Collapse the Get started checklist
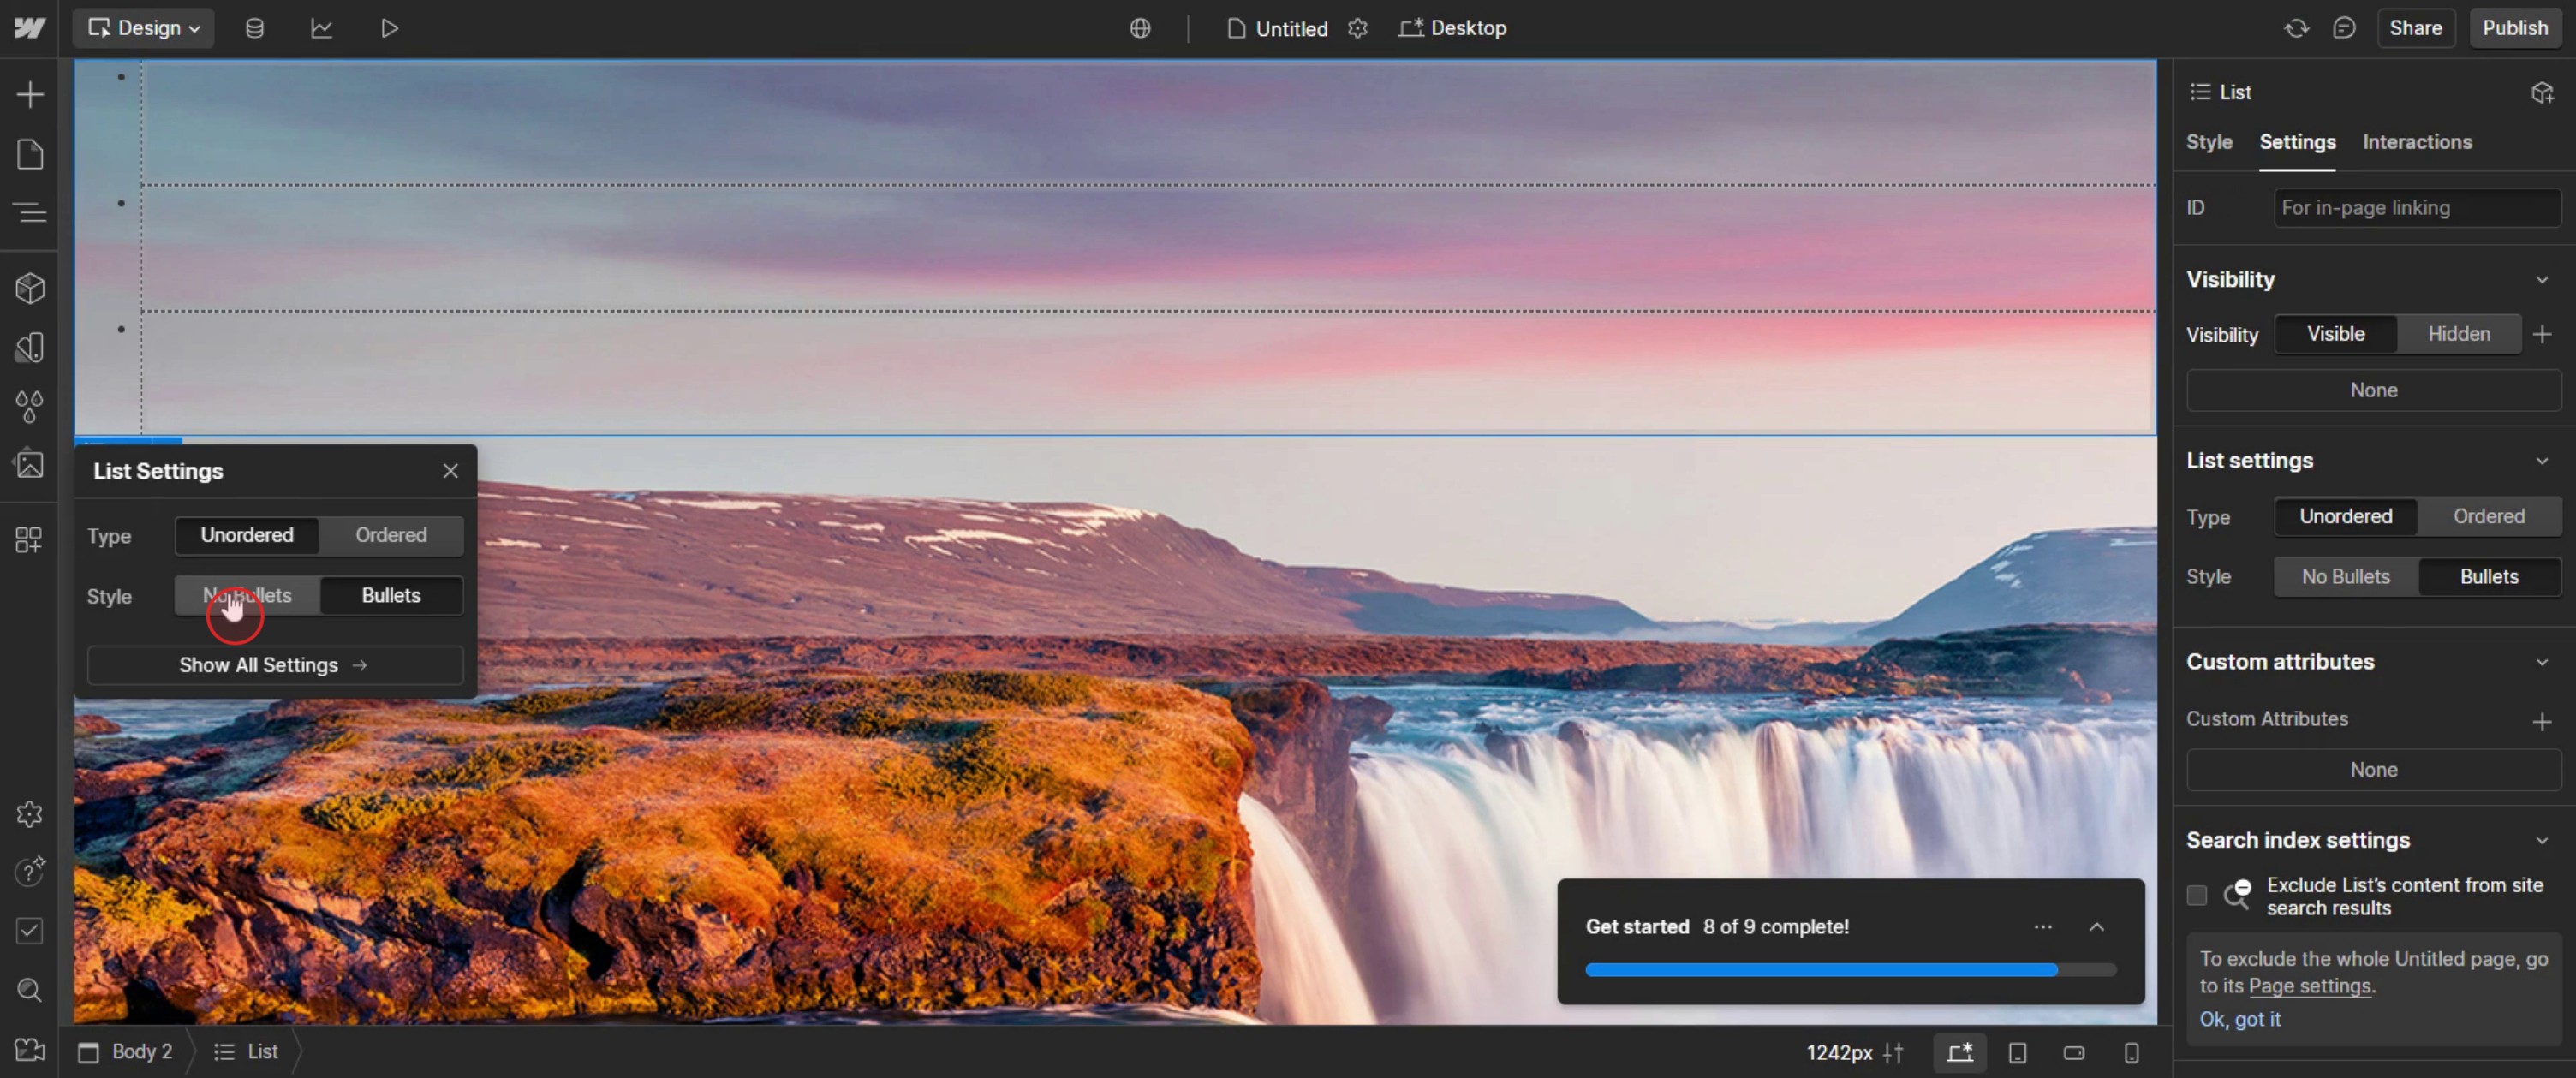2576x1078 pixels. (2096, 927)
